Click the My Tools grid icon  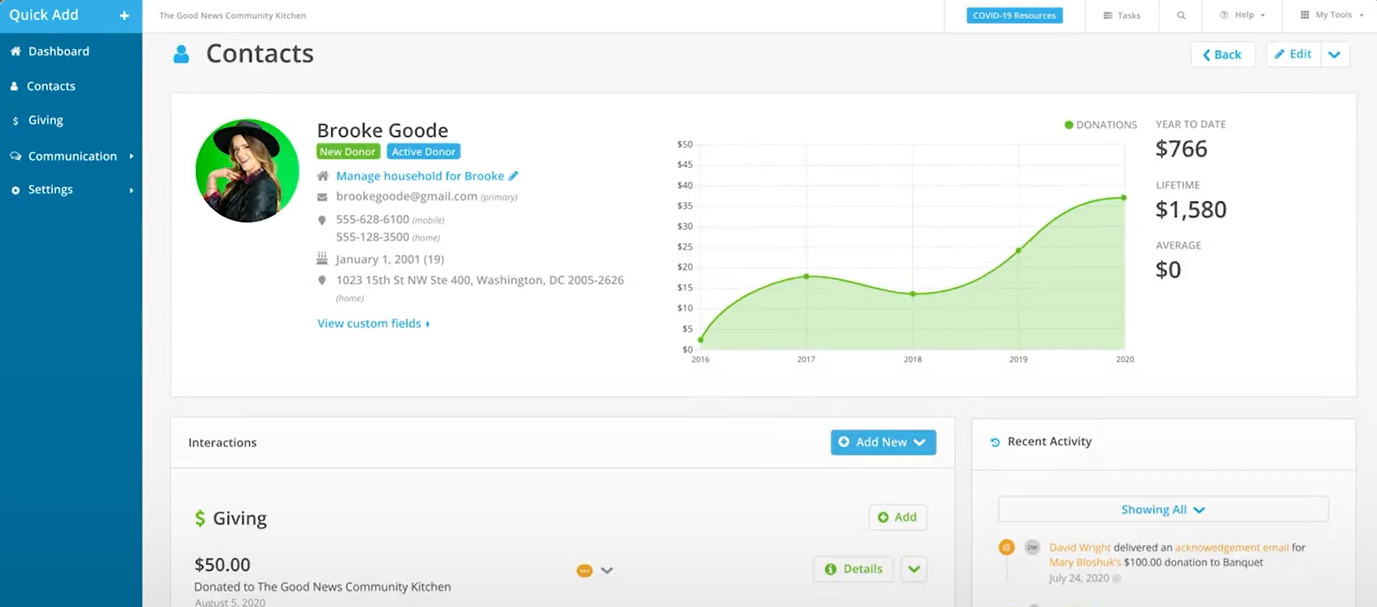(1304, 16)
